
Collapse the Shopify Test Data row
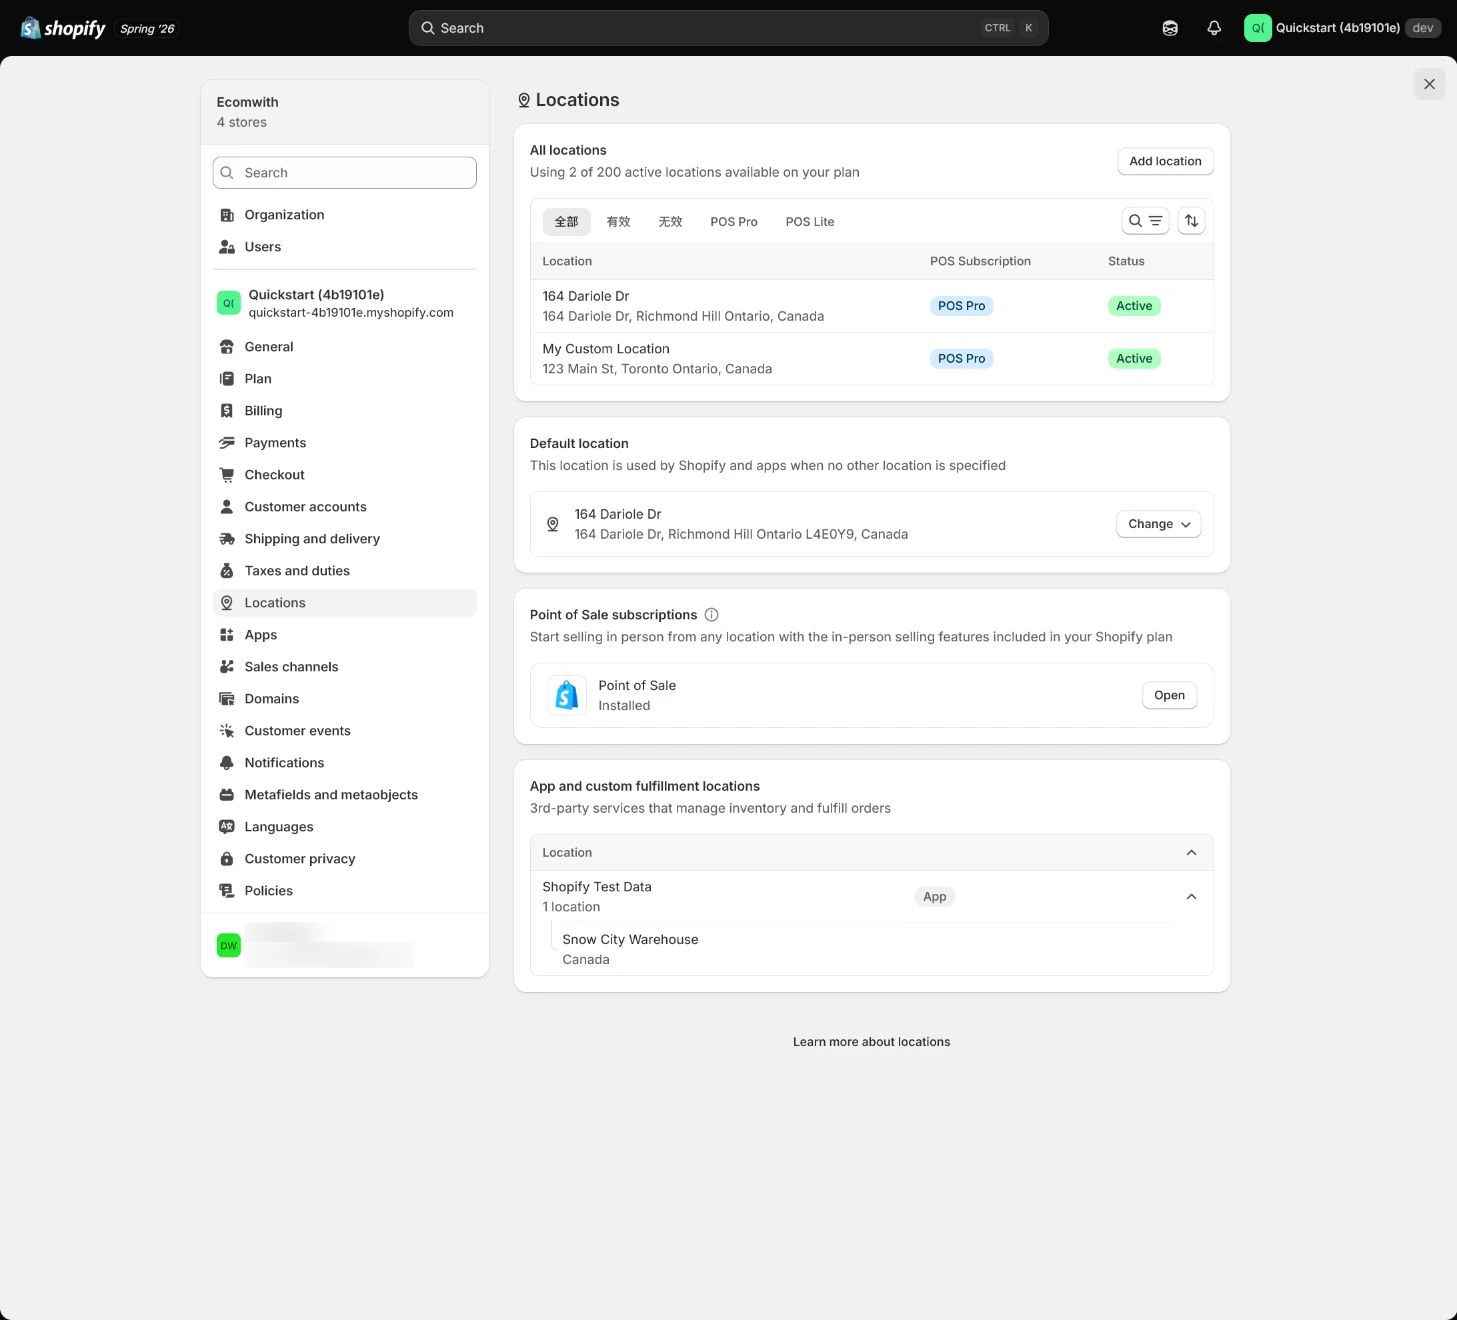pyautogui.click(x=1191, y=897)
